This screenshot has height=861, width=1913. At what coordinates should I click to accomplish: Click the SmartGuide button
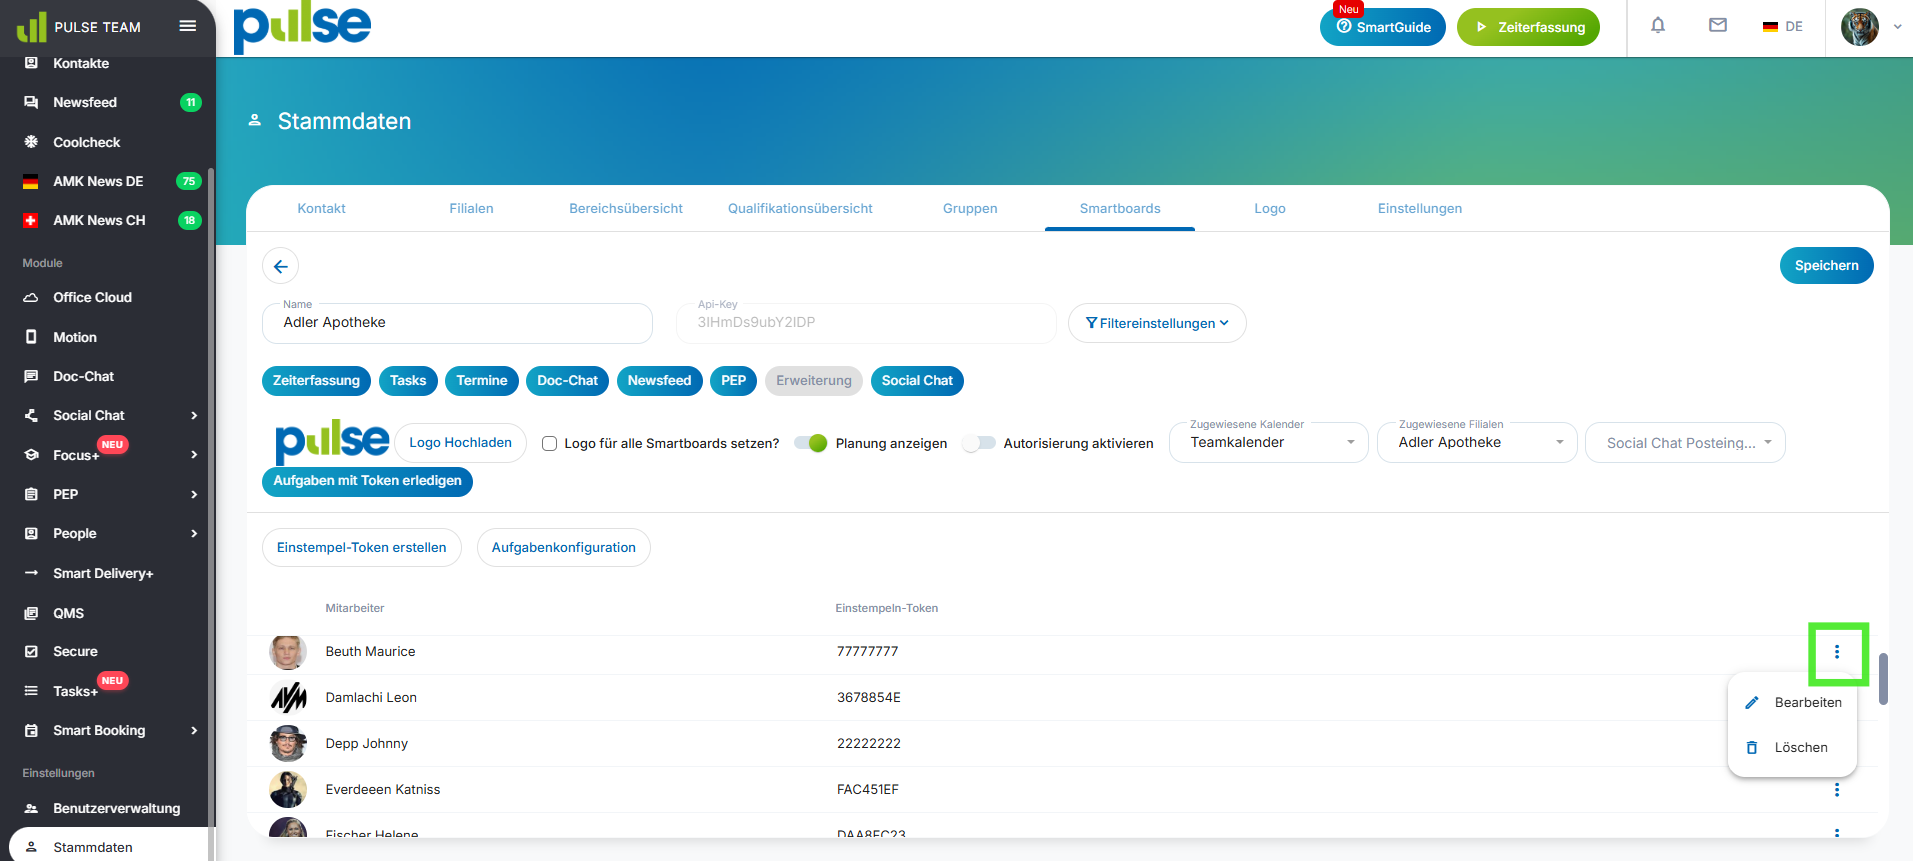(1383, 27)
